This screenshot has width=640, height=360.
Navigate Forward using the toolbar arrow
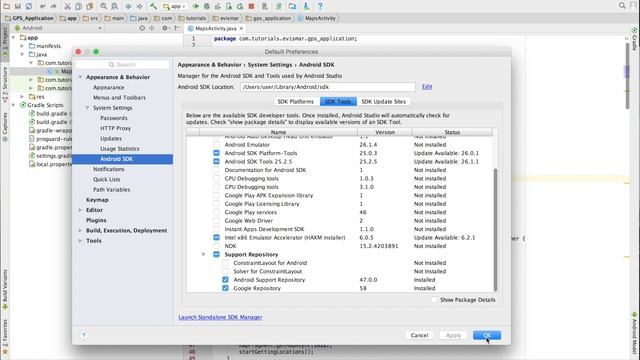(140, 6)
